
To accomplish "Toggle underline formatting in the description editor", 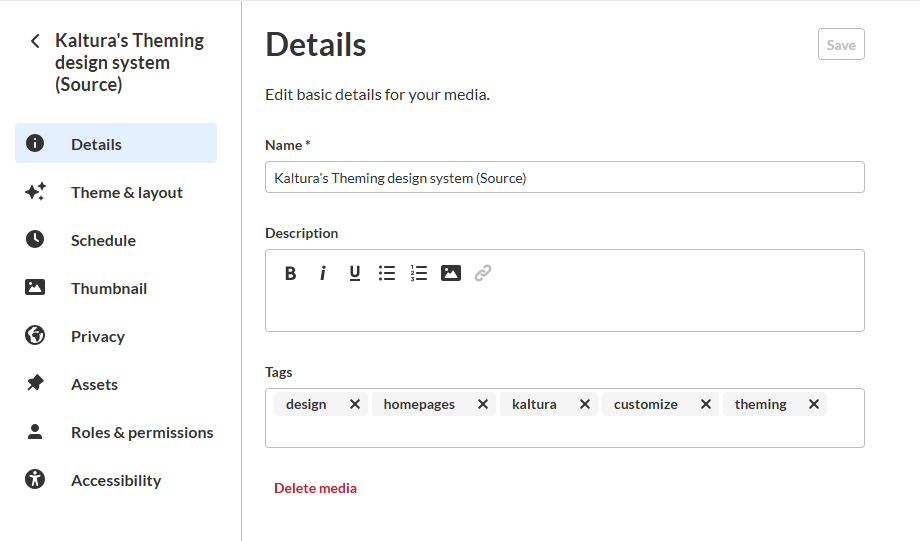I will click(354, 273).
